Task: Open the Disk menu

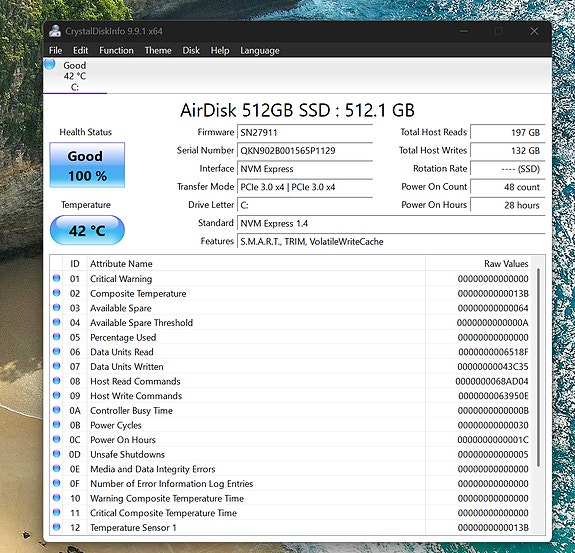Action: pos(191,50)
